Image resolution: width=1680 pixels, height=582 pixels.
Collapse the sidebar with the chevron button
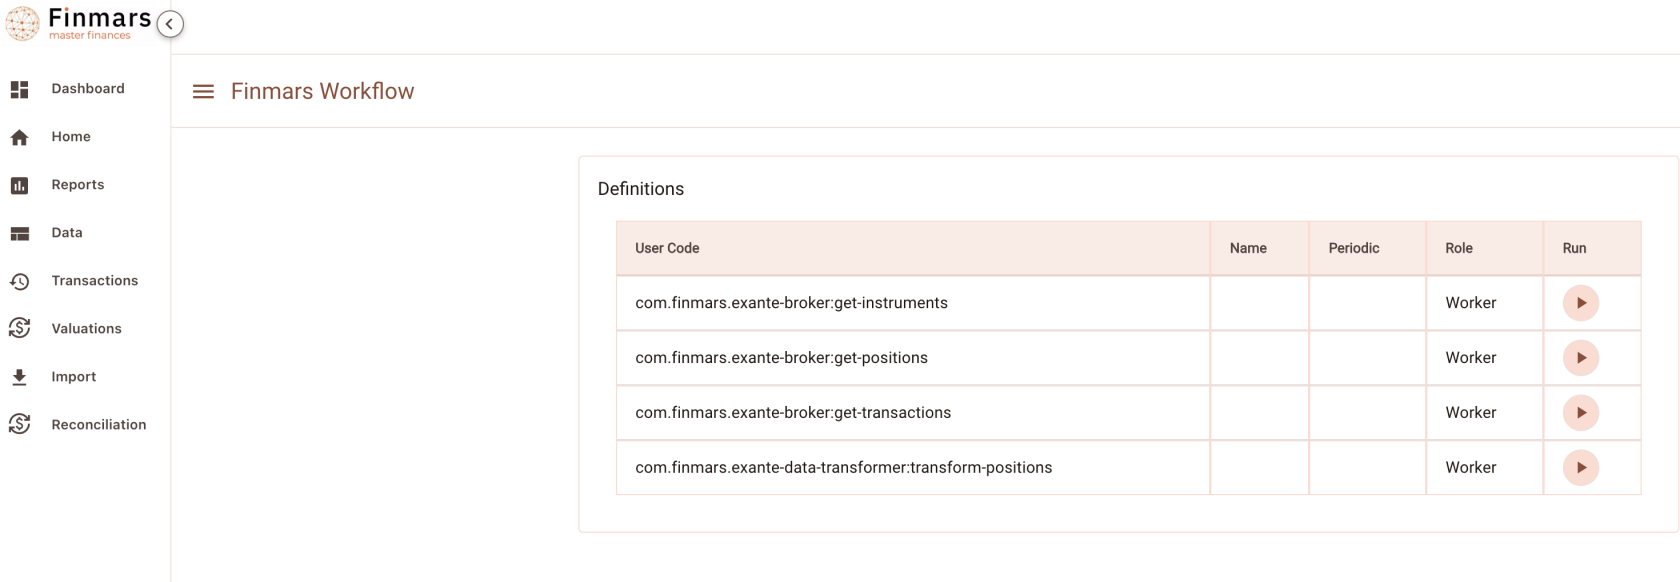point(170,24)
